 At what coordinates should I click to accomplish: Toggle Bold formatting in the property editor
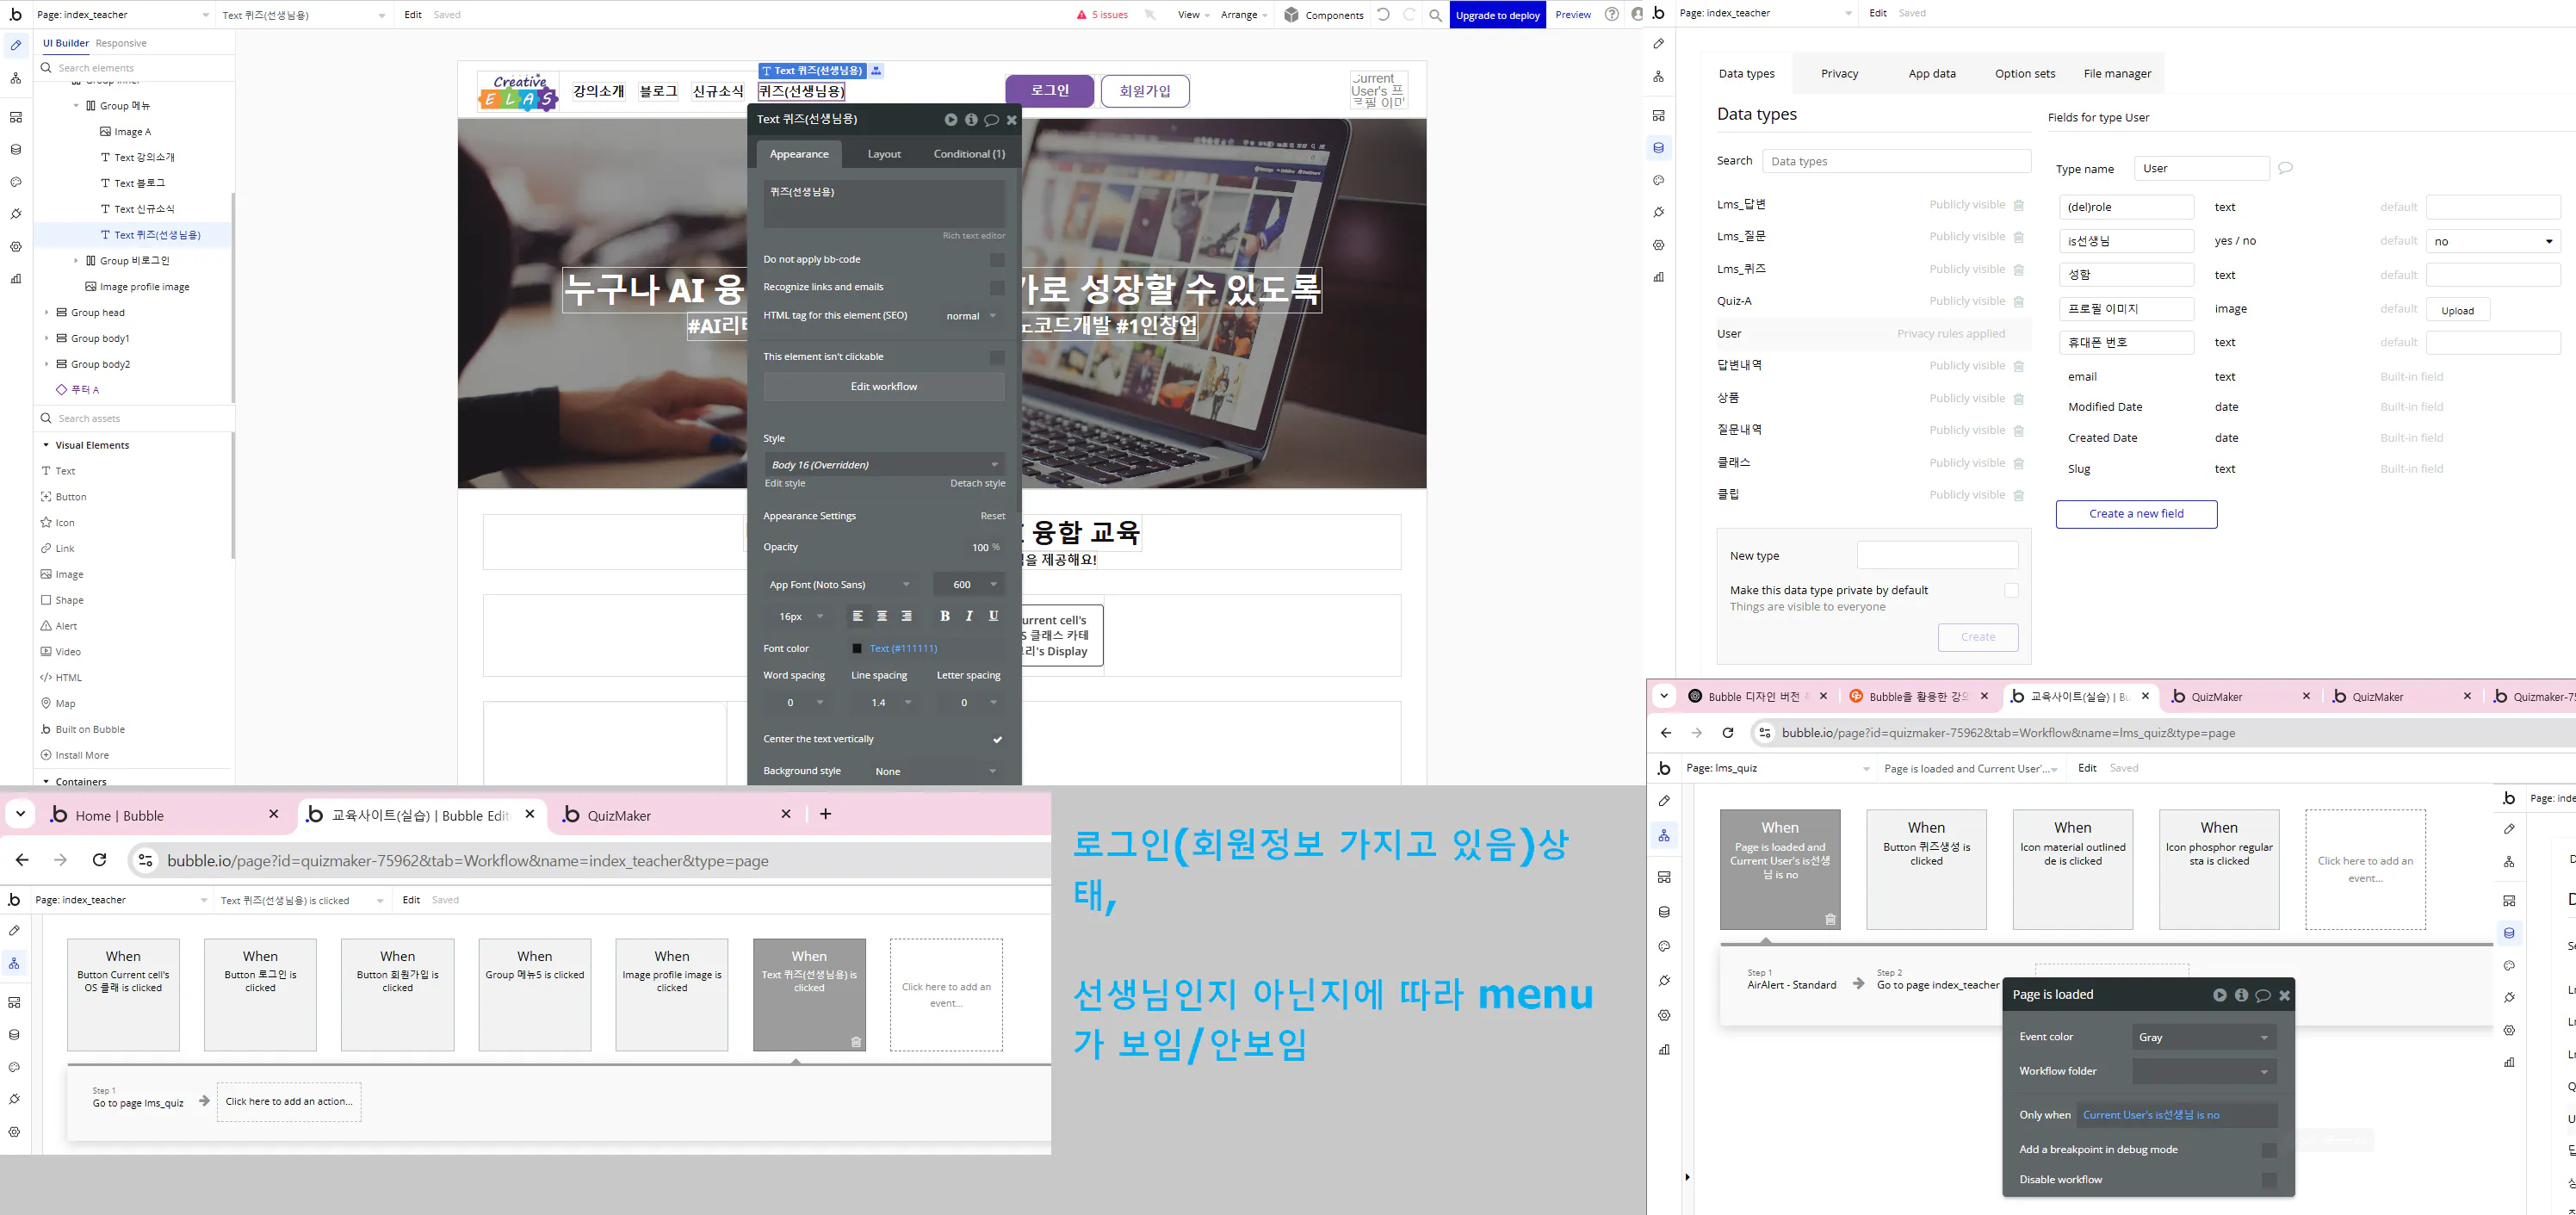pyautogui.click(x=945, y=616)
